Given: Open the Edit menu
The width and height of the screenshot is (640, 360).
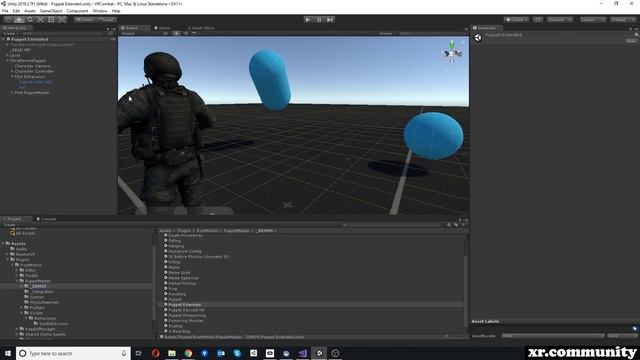Looking at the screenshot, I should (16, 11).
